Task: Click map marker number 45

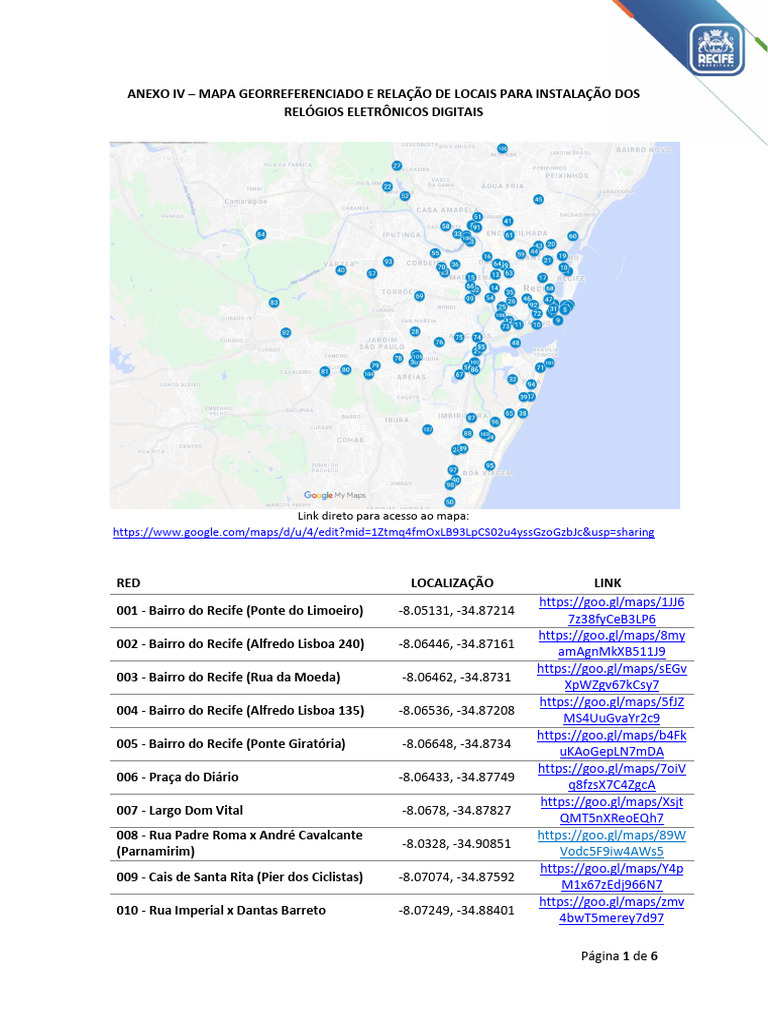Action: click(x=538, y=199)
